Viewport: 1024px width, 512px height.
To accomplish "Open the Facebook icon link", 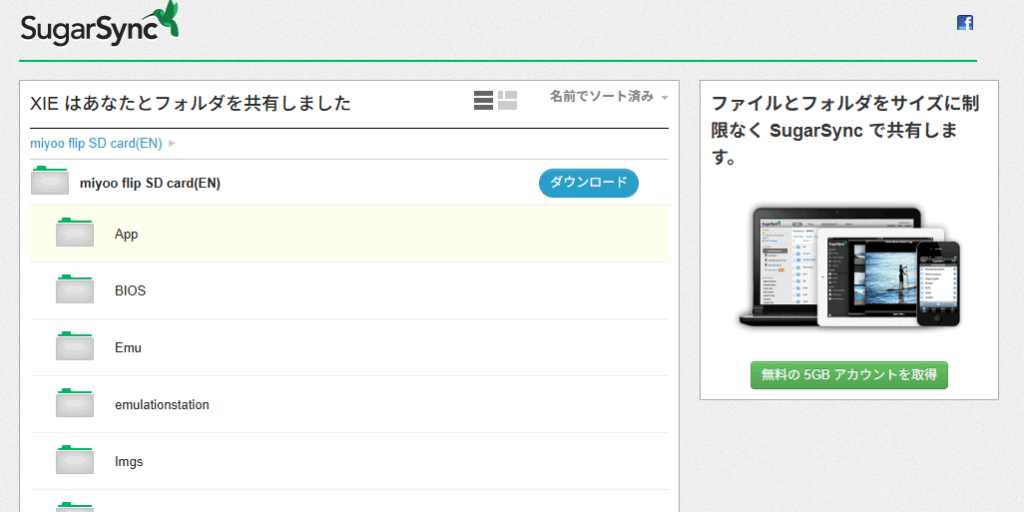I will click(x=965, y=23).
